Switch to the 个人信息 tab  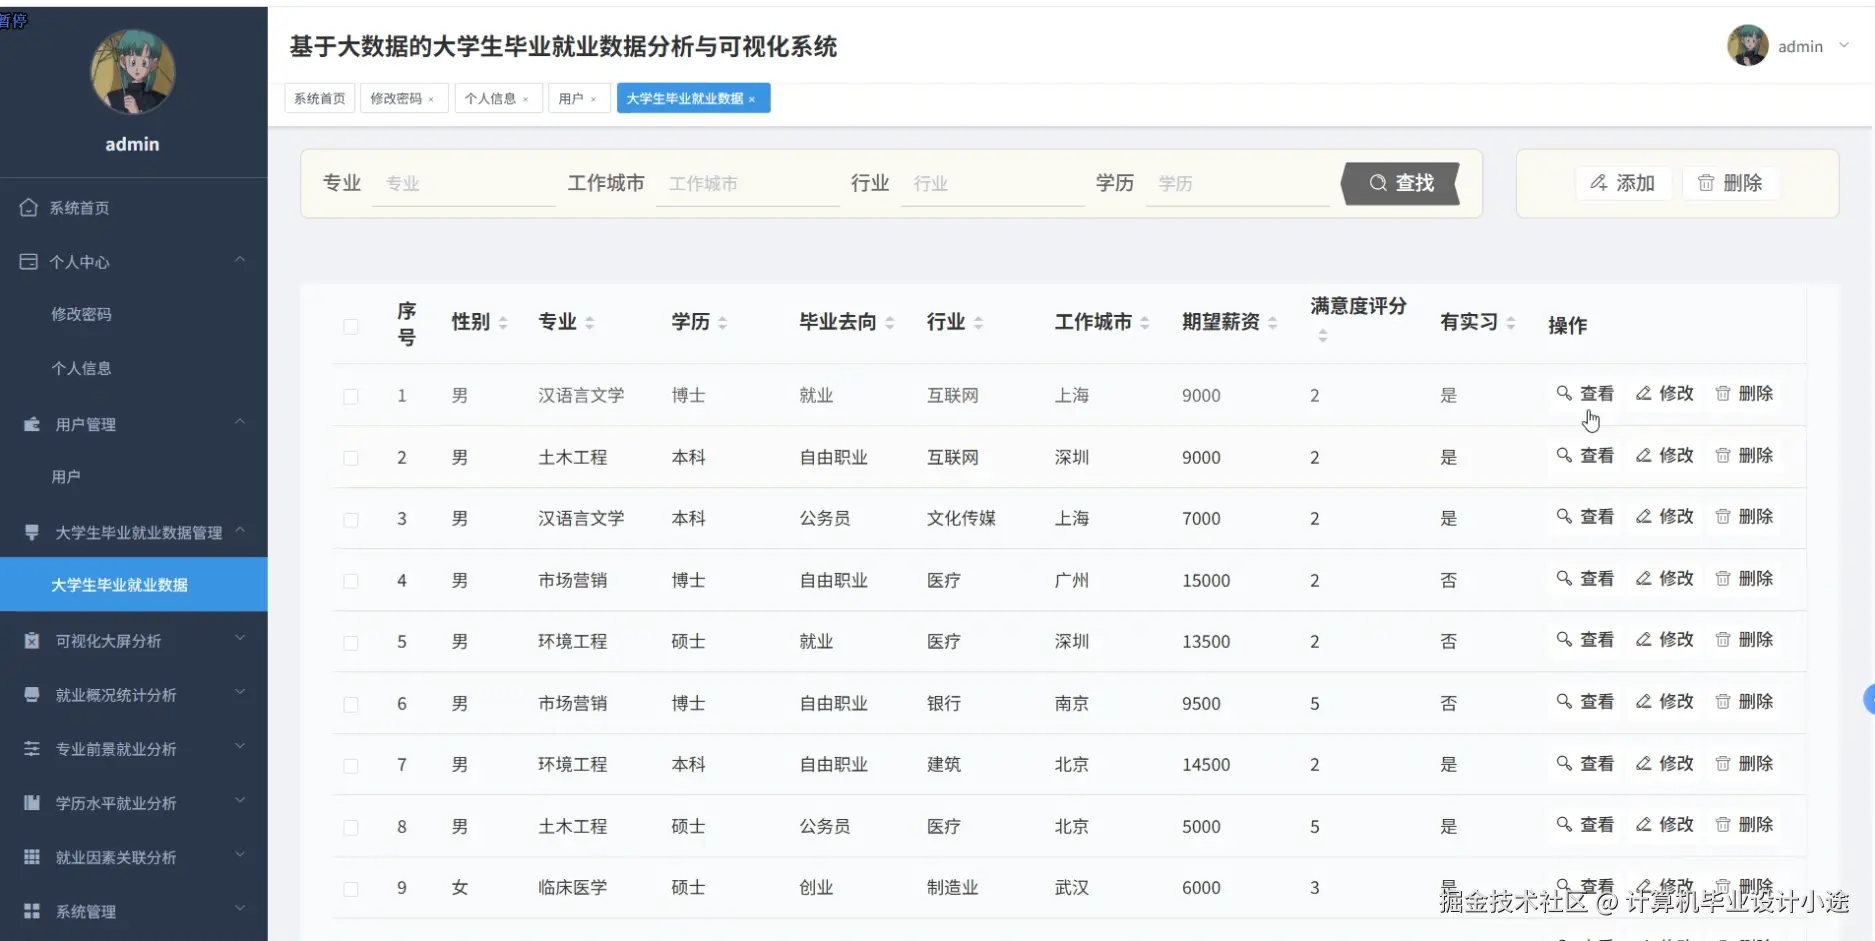492,98
